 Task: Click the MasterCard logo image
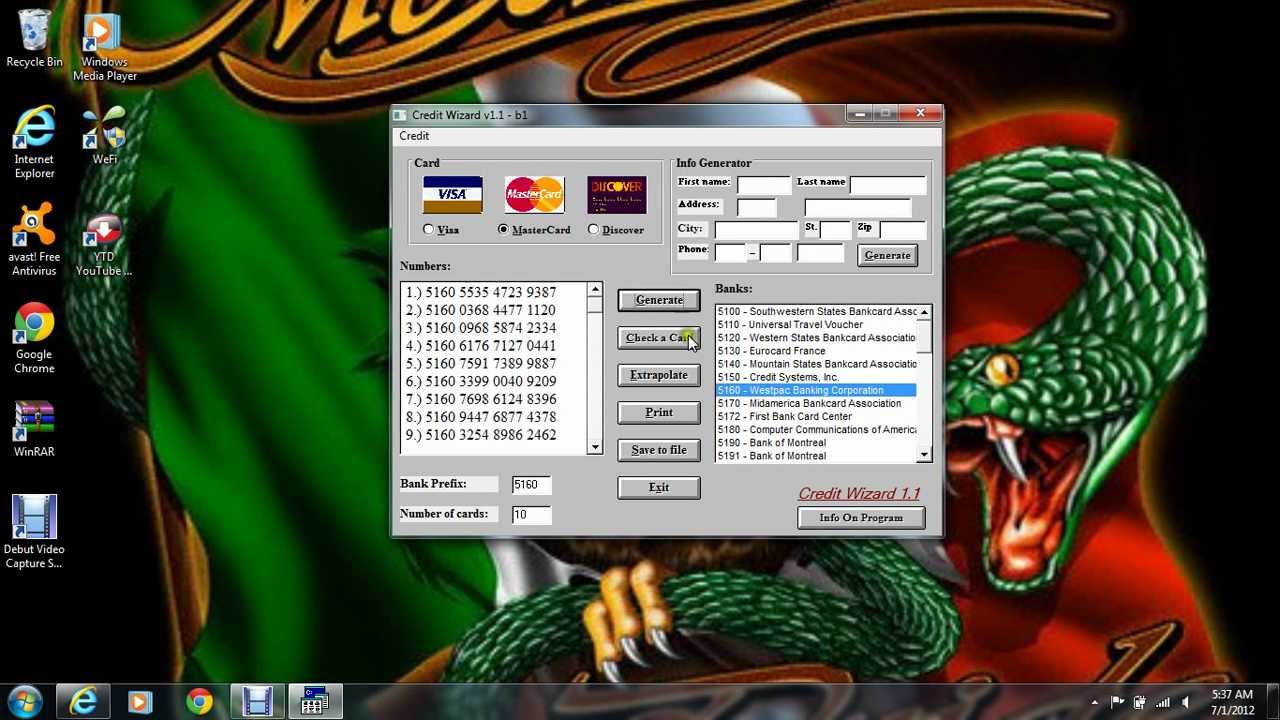[x=534, y=195]
